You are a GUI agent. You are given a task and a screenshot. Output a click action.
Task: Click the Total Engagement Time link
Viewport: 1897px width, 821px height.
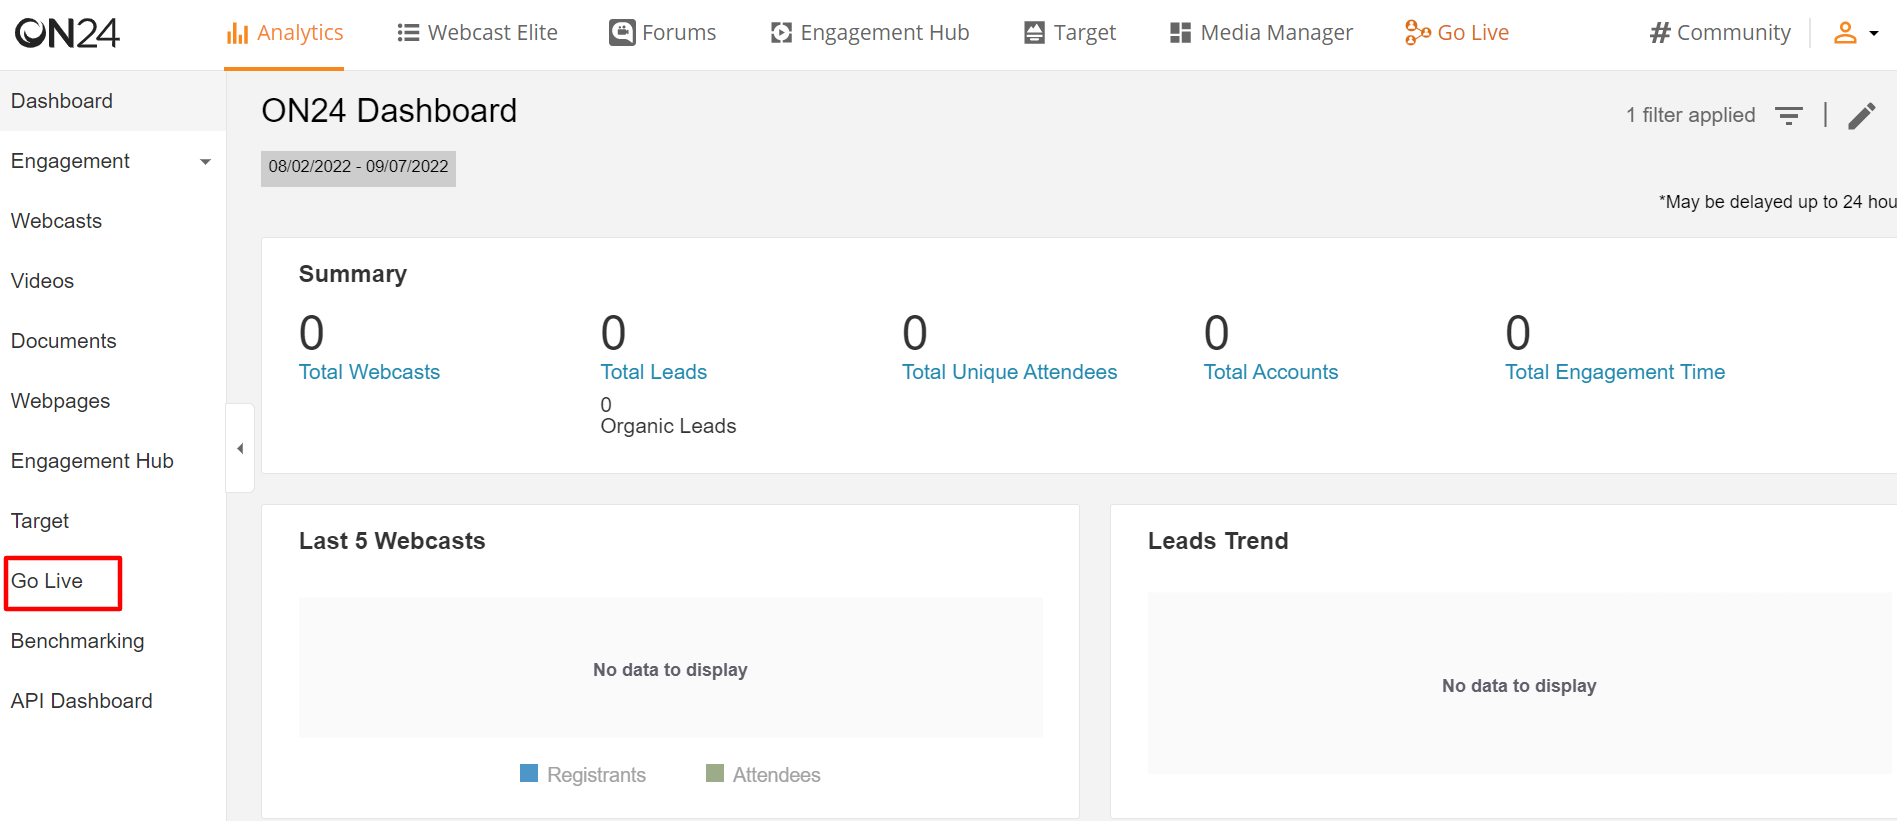pyautogui.click(x=1615, y=372)
